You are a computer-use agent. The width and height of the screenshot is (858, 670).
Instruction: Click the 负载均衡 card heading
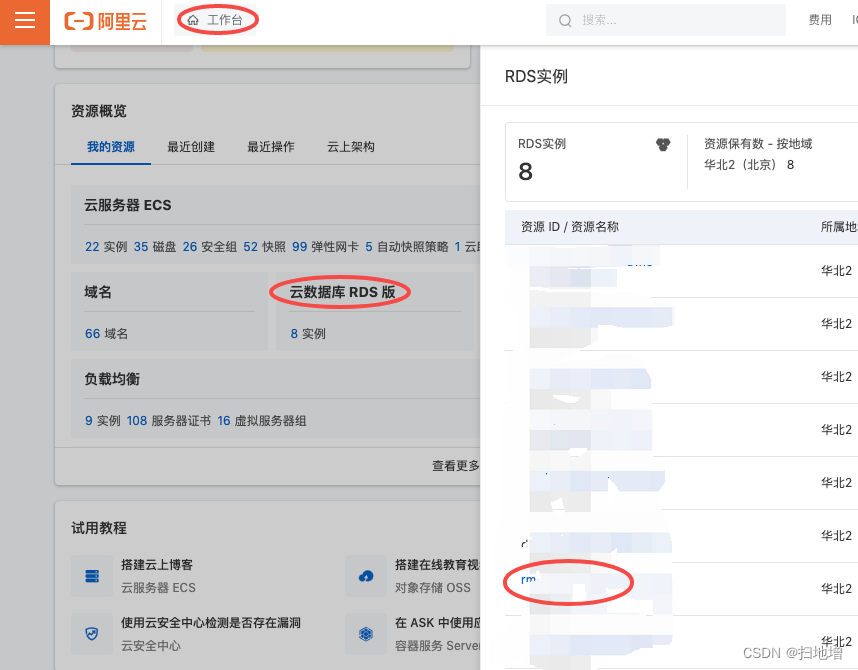112,379
